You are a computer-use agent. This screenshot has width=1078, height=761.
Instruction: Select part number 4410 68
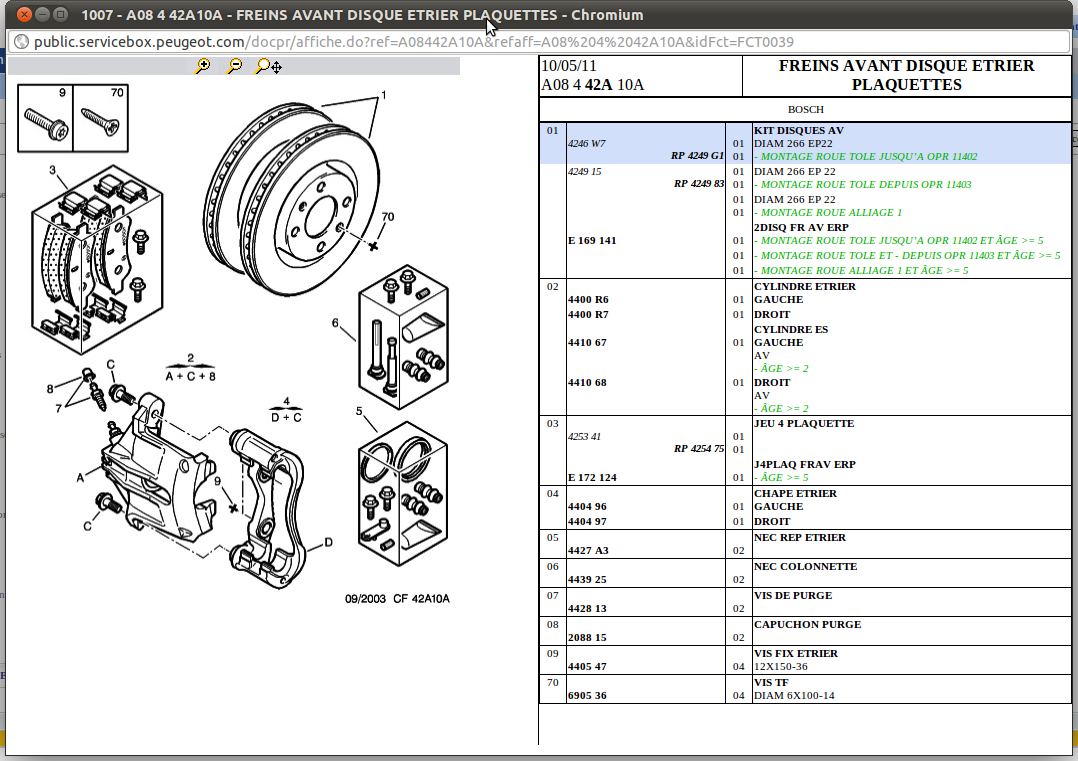pyautogui.click(x=587, y=382)
